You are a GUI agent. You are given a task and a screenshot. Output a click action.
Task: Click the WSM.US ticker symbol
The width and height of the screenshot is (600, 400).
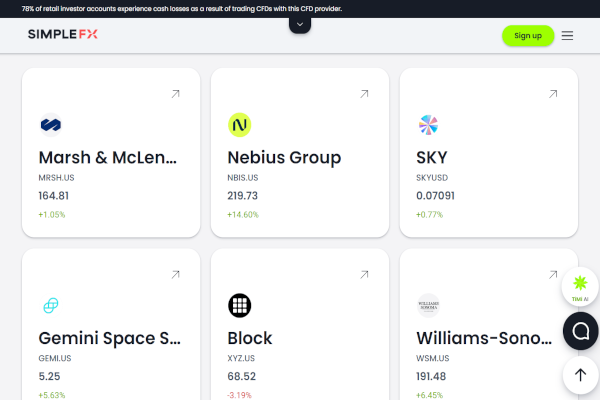point(433,358)
